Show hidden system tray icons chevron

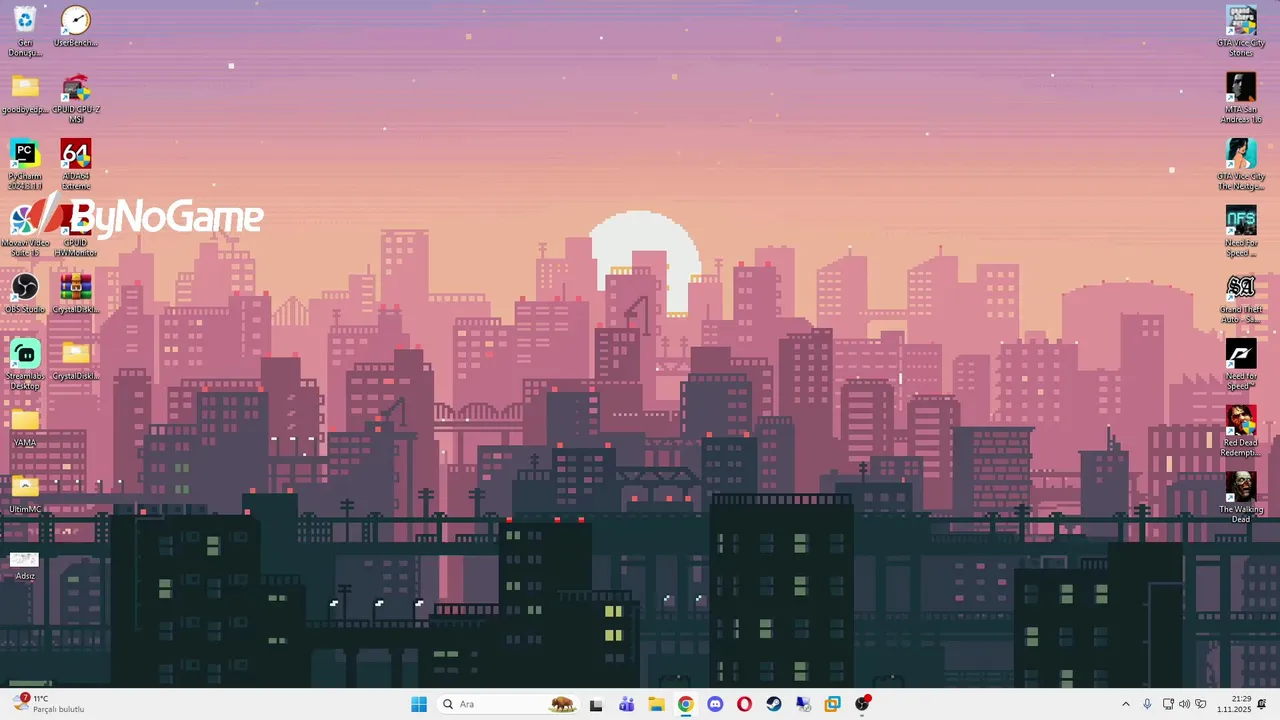coord(1126,704)
